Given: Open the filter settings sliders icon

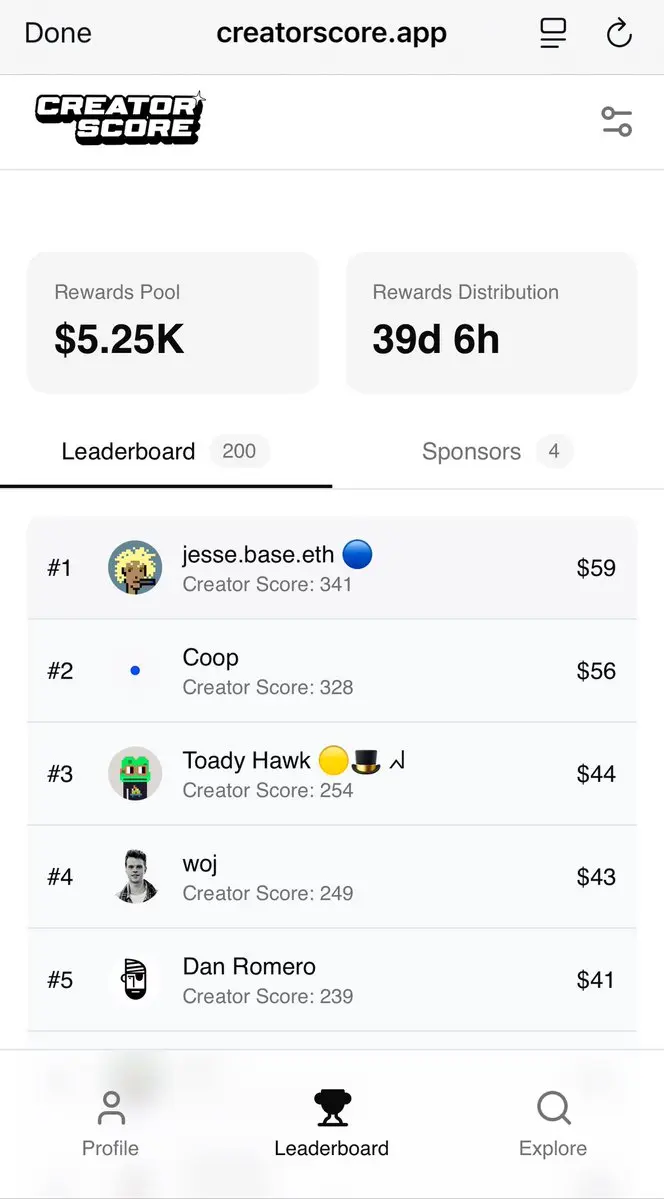Looking at the screenshot, I should (616, 122).
